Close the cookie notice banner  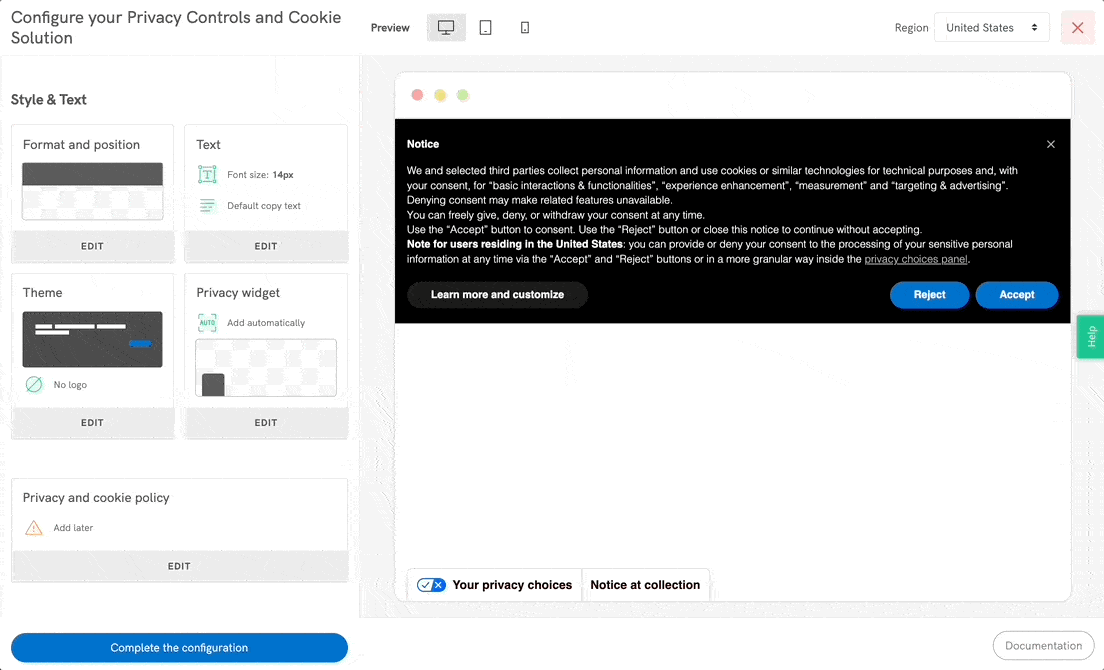(x=1050, y=144)
